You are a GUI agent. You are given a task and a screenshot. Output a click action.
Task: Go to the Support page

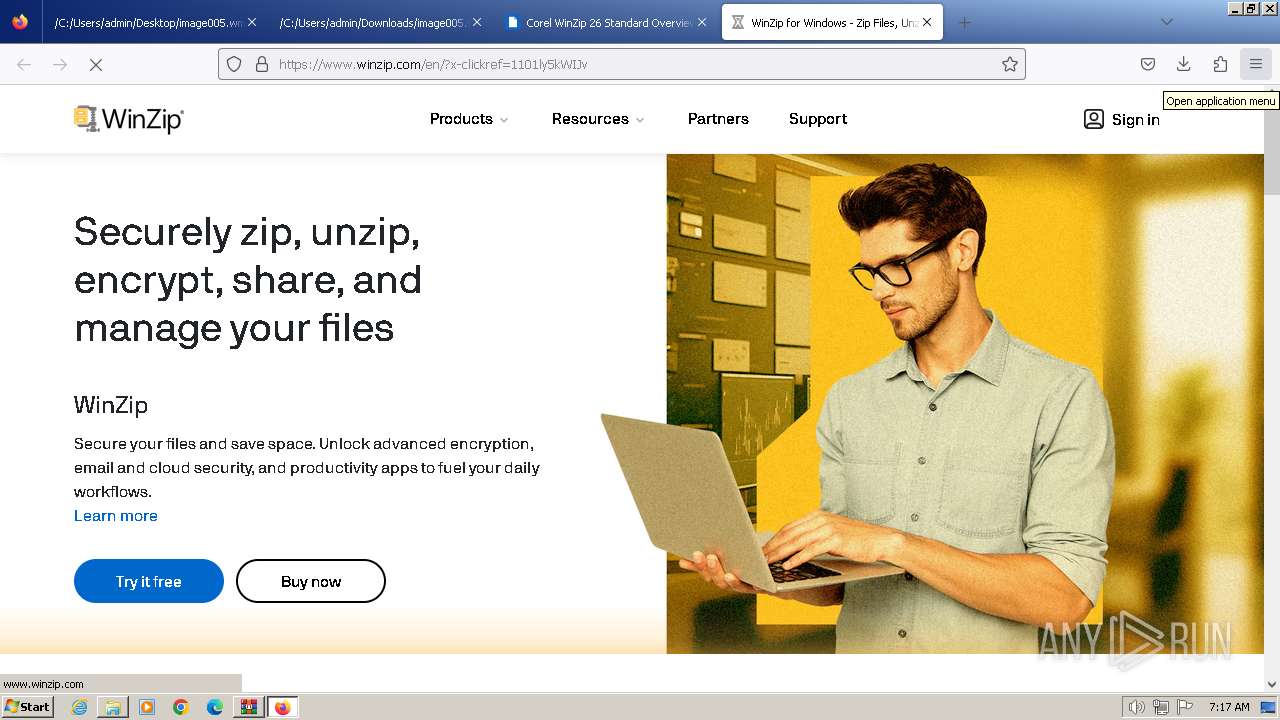click(x=818, y=119)
